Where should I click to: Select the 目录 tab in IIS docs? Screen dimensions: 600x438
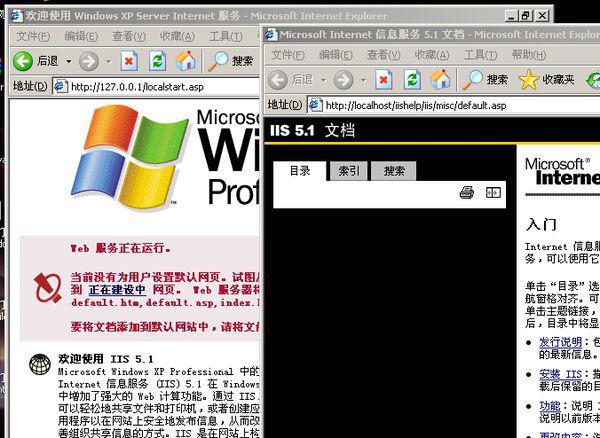coord(300,171)
